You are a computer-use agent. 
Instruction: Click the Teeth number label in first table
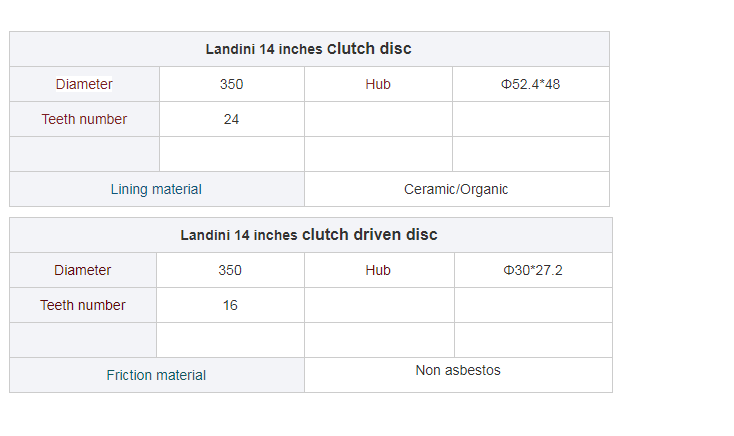(x=84, y=119)
